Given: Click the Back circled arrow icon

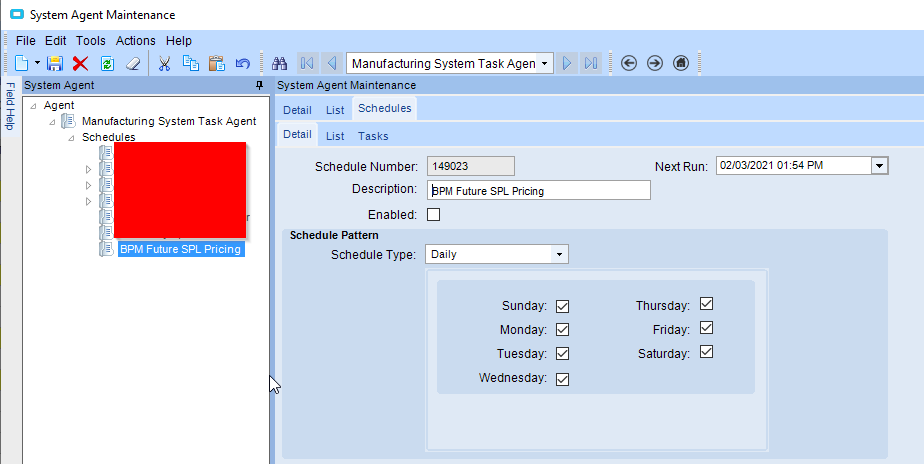Looking at the screenshot, I should (x=629, y=63).
